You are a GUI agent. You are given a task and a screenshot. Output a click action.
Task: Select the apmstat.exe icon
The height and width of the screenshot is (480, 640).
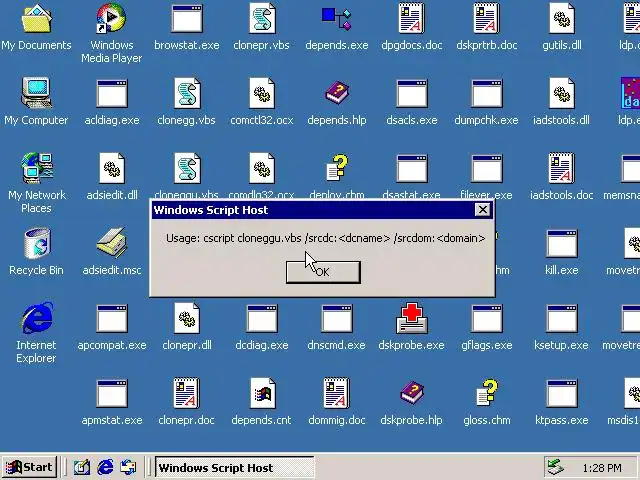pyautogui.click(x=111, y=394)
